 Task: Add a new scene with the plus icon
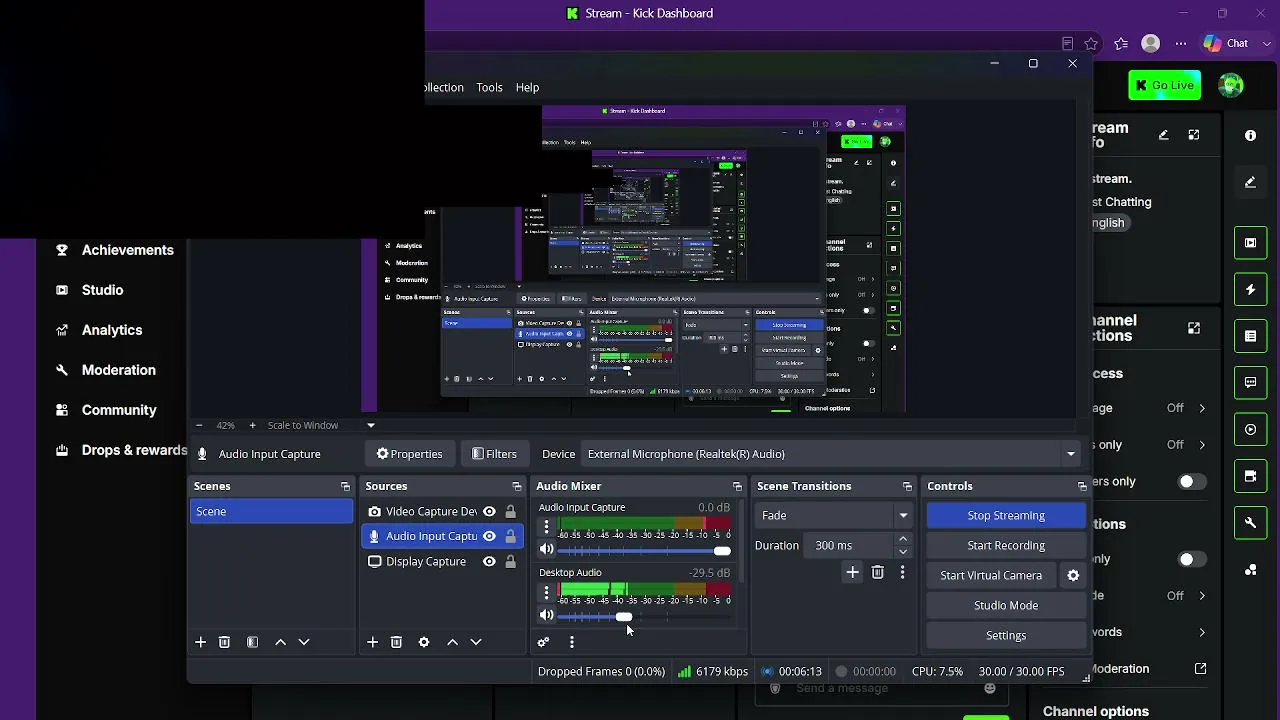[x=200, y=642]
